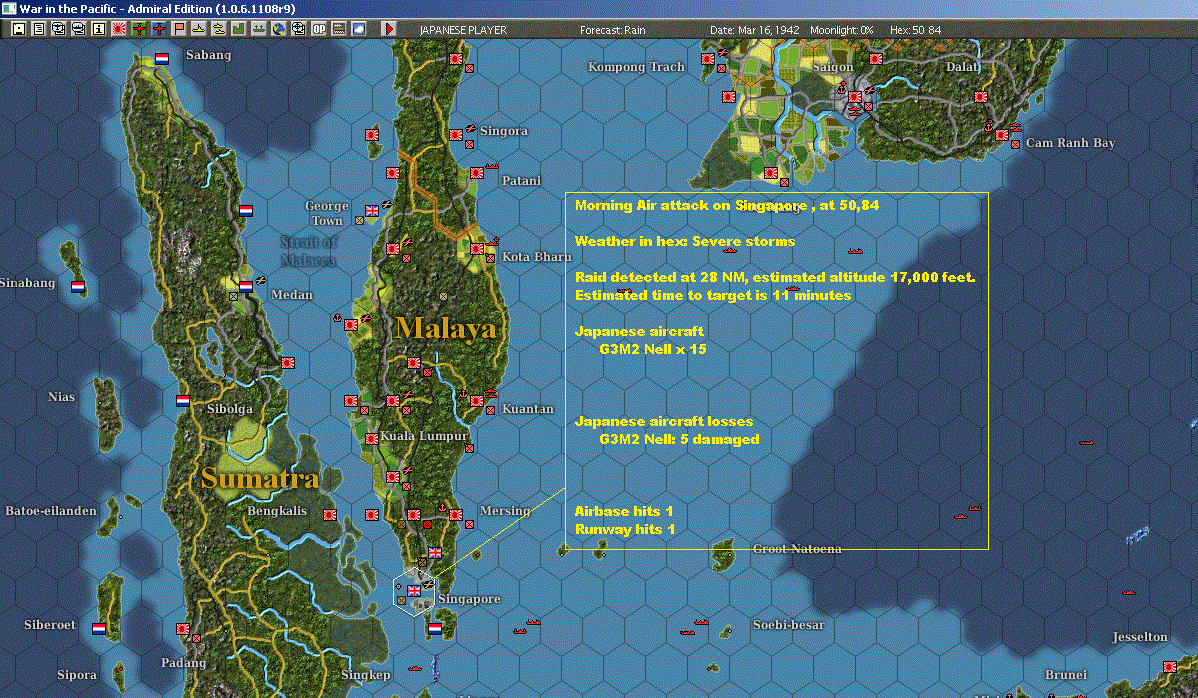Click the striped list toolbar icon
This screenshot has height=698, width=1198.
(338, 29)
